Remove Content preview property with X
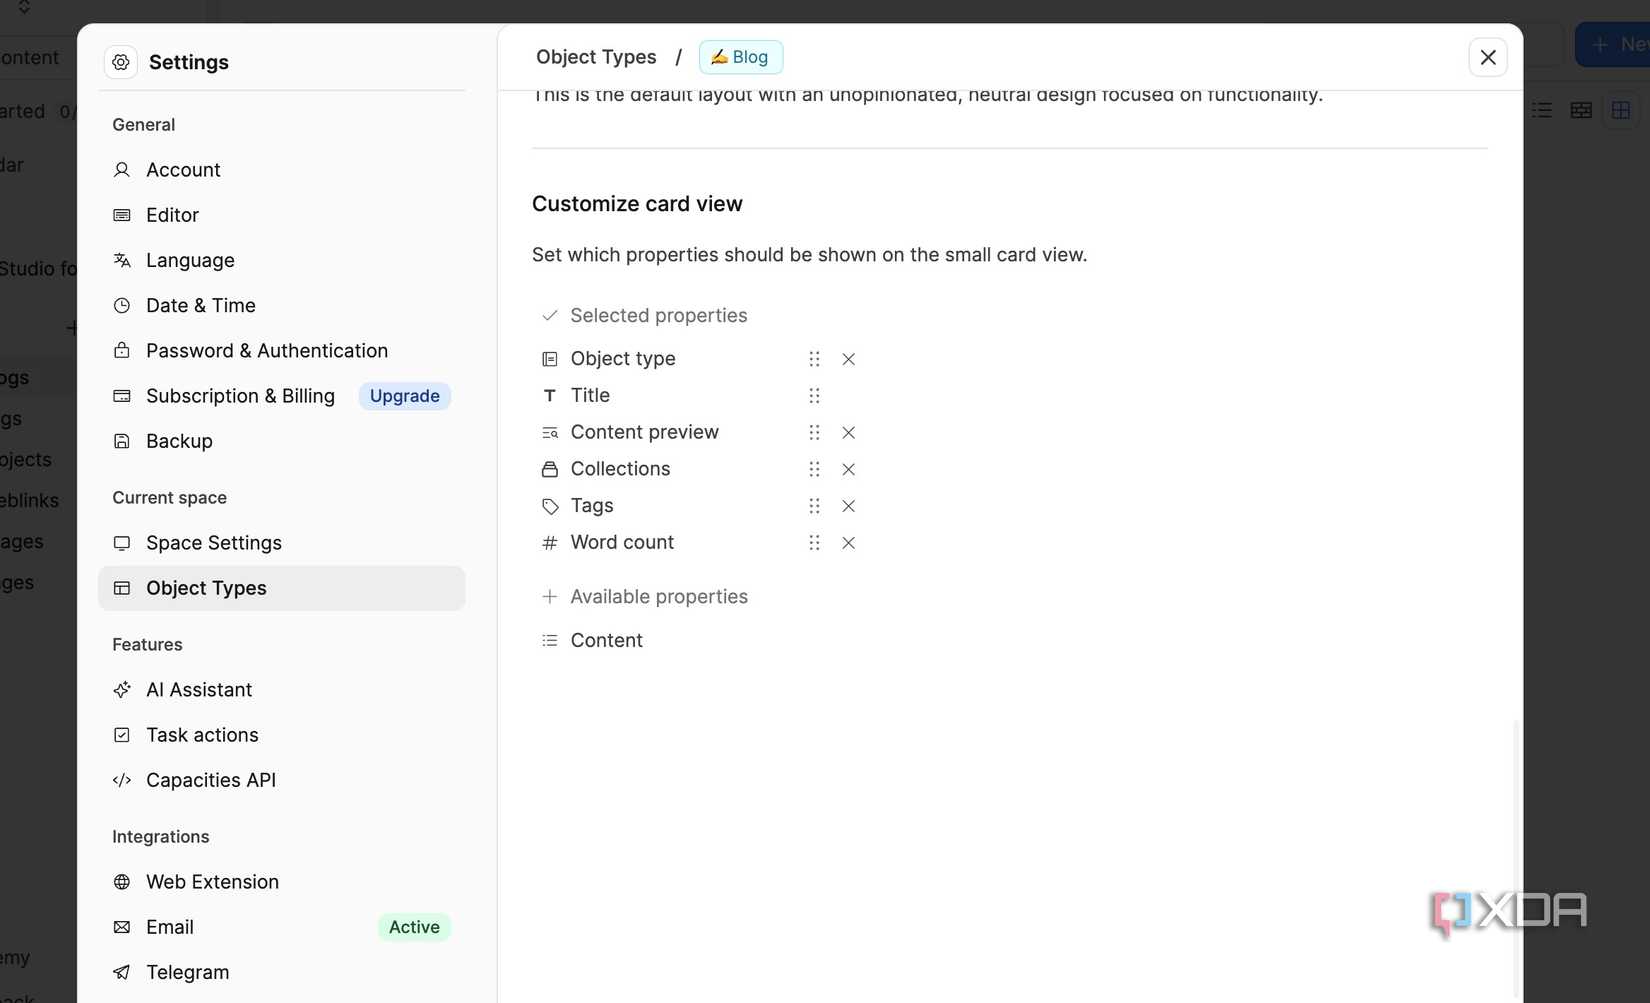 [848, 432]
